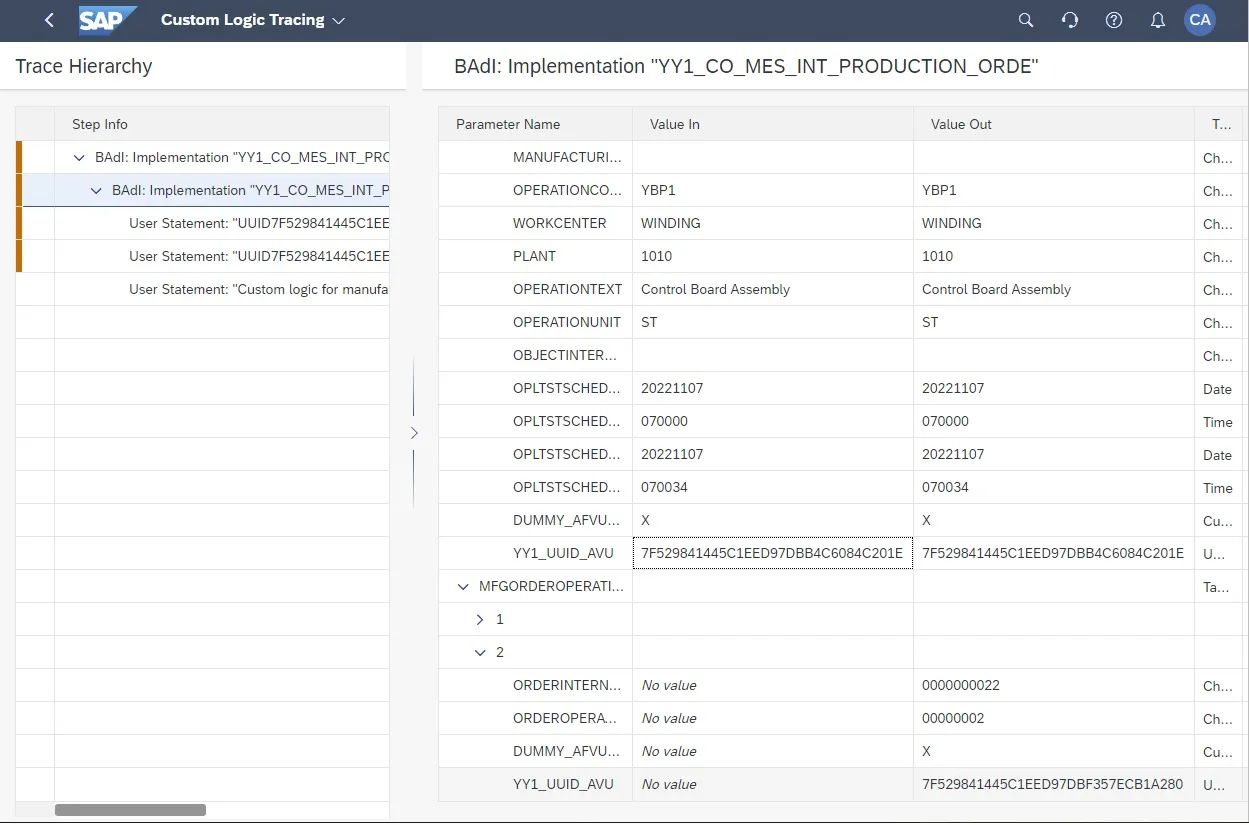Select the 'Custom logic for manufa' user statement
1249x825 pixels.
click(x=258, y=289)
